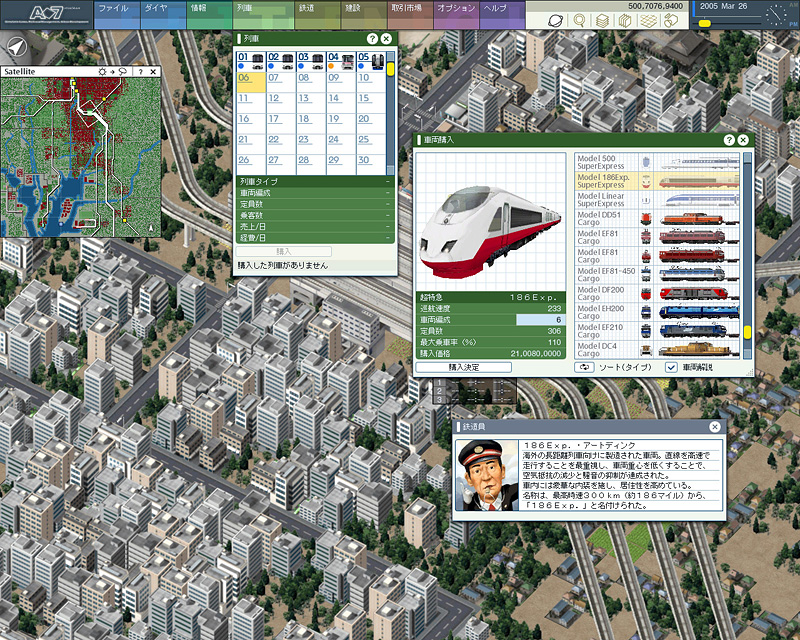Select empty train slot 30
The height and width of the screenshot is (640, 800).
371,164
